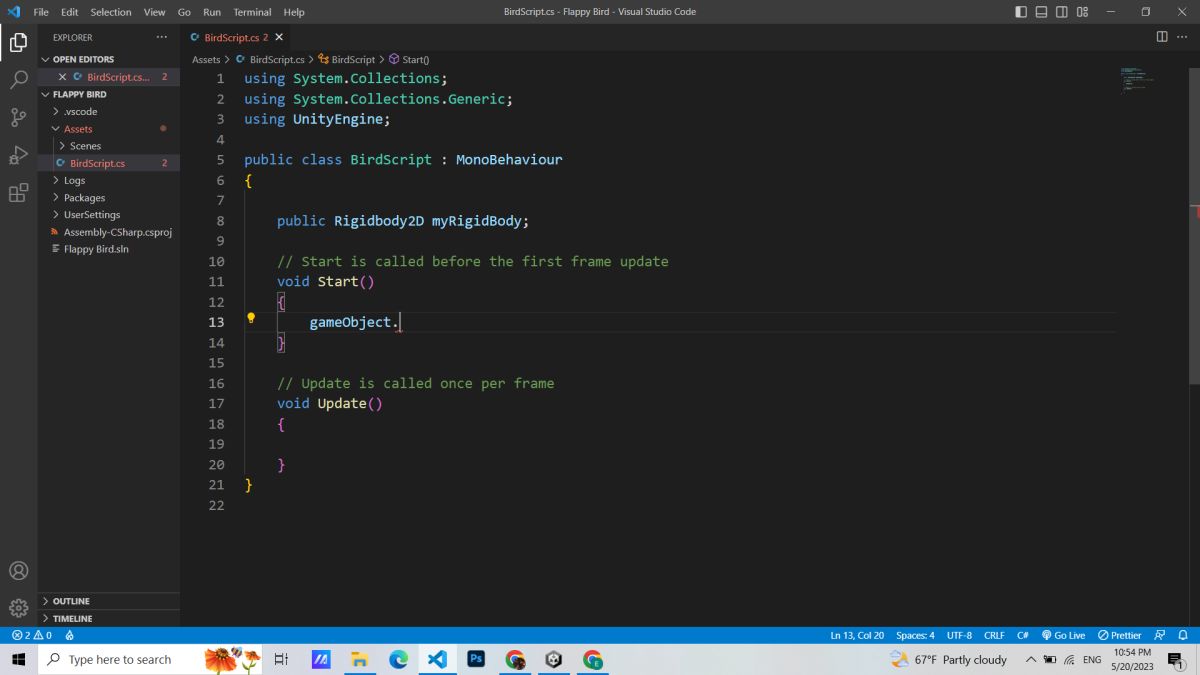1200x675 pixels.
Task: Select BirdScript.cs in the Assets tree
Action: [x=109, y=163]
